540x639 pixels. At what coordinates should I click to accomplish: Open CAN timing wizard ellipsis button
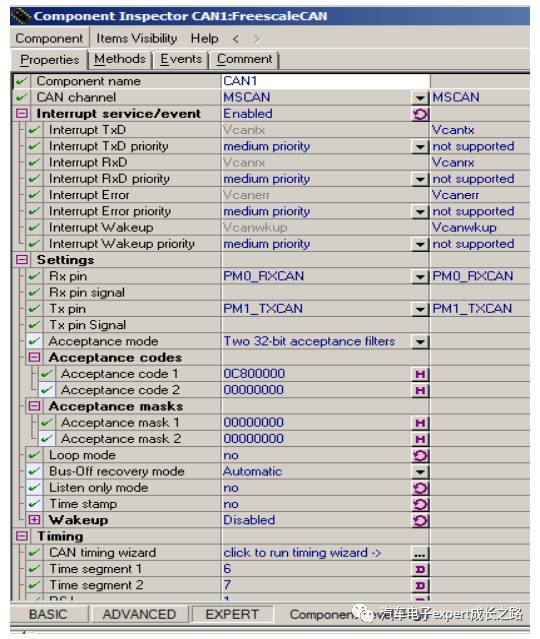[420, 553]
